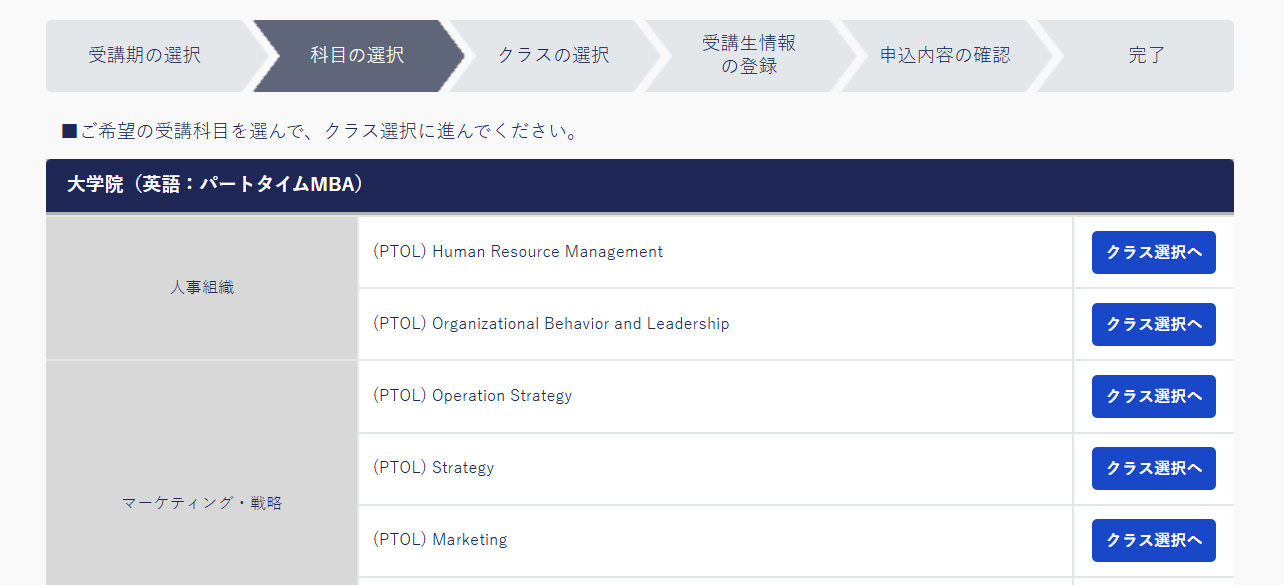The width and height of the screenshot is (1284, 585).
Task: Open the クラスの選択 step
Action: [553, 56]
